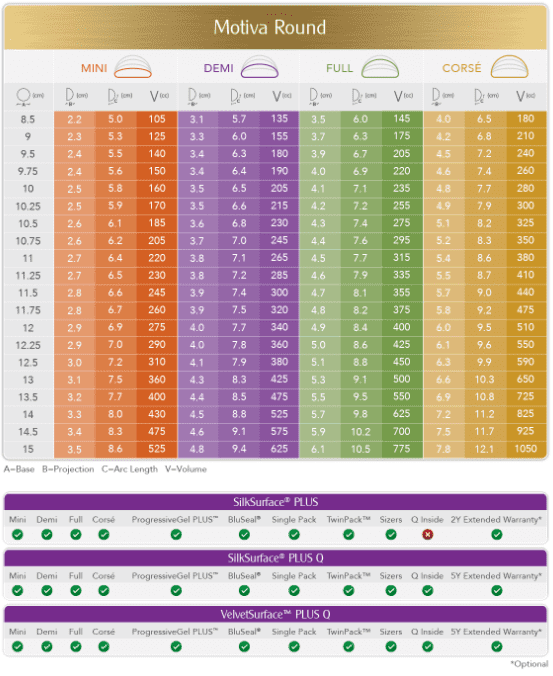This screenshot has height=676, width=553.
Task: Click SilkSurface PLUS Q ProgressiveGel PLUS checkmark
Action: [176, 591]
